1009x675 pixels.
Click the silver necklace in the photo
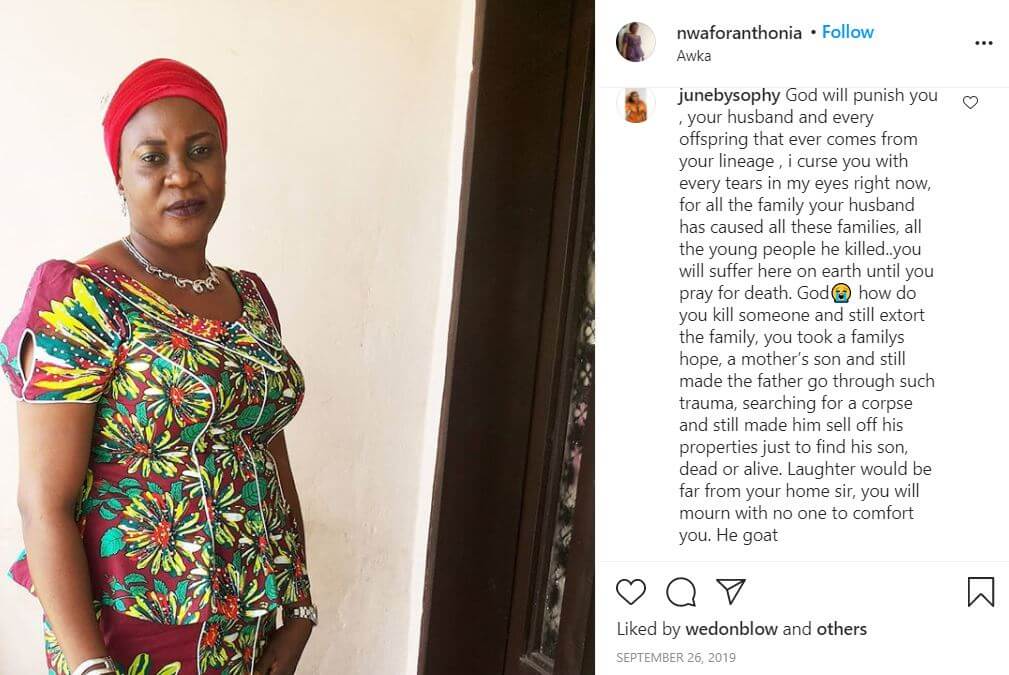point(172,268)
